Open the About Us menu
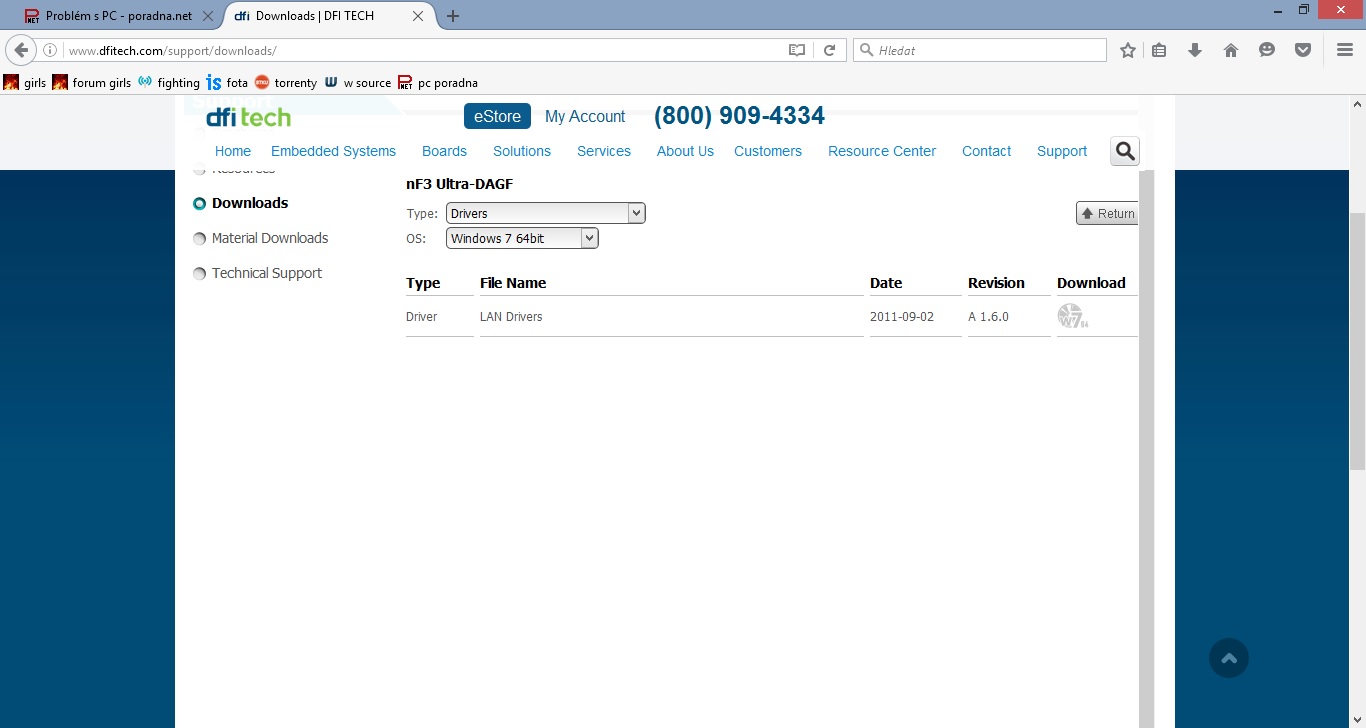This screenshot has width=1366, height=728. pyautogui.click(x=685, y=151)
